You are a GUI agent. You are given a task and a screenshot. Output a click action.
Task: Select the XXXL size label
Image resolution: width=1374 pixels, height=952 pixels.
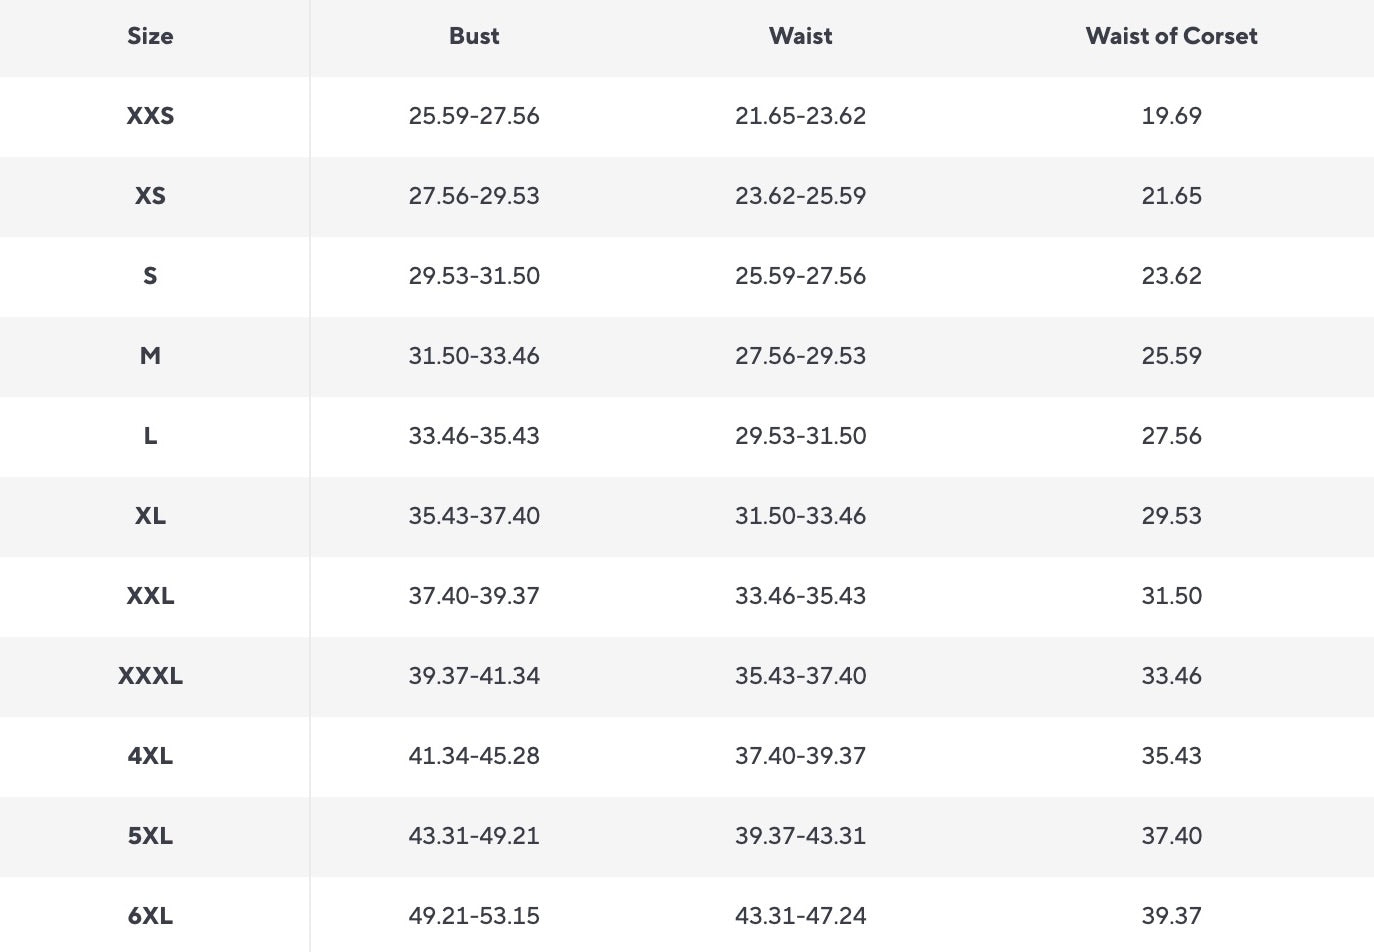pyautogui.click(x=150, y=676)
